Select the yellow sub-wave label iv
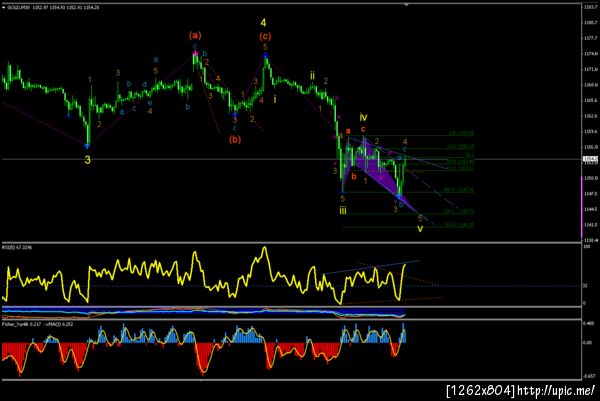 coord(364,117)
